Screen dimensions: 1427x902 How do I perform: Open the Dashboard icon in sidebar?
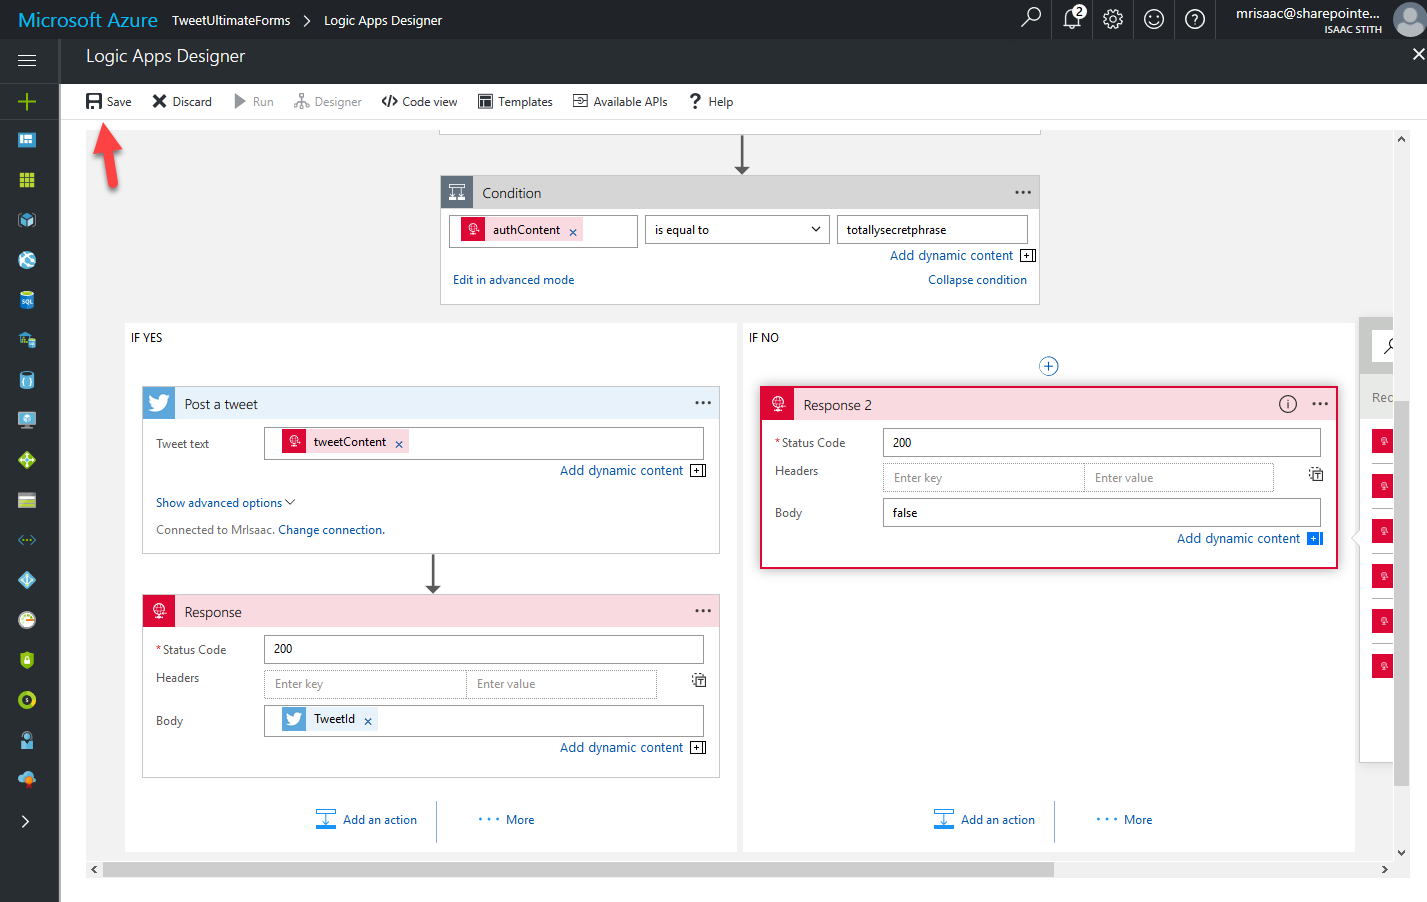point(27,140)
